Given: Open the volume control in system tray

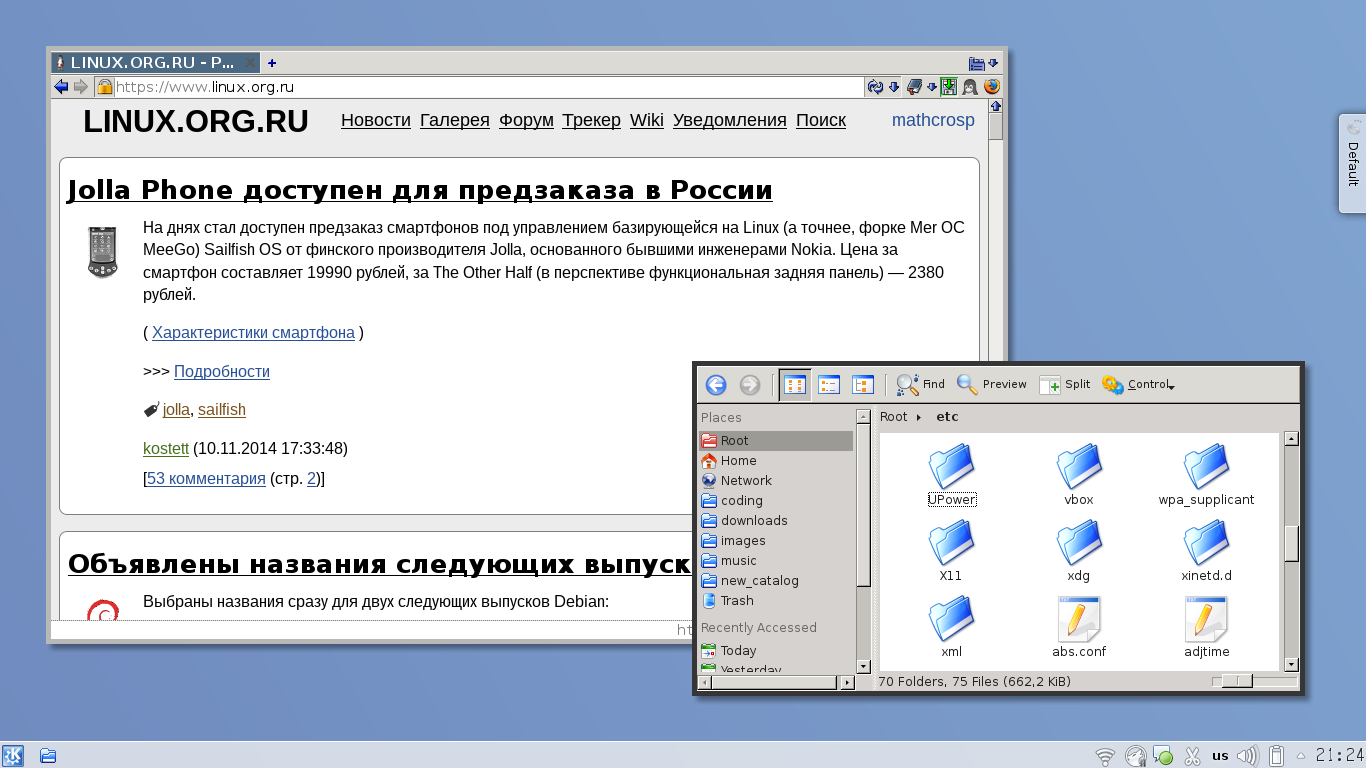Looking at the screenshot, I should 1246,756.
